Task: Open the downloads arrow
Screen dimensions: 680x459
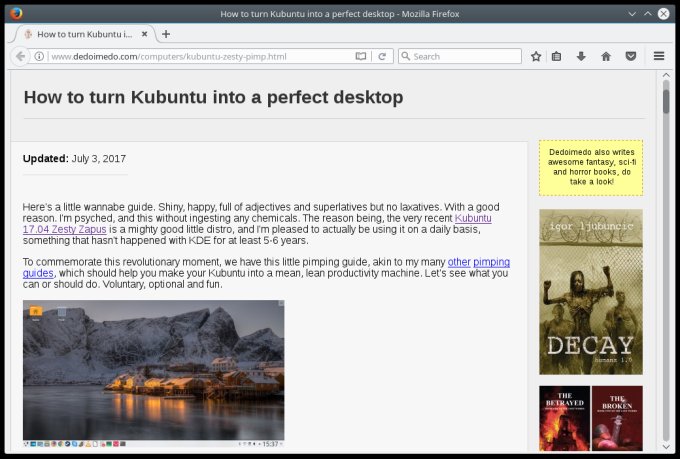Action: tap(581, 57)
